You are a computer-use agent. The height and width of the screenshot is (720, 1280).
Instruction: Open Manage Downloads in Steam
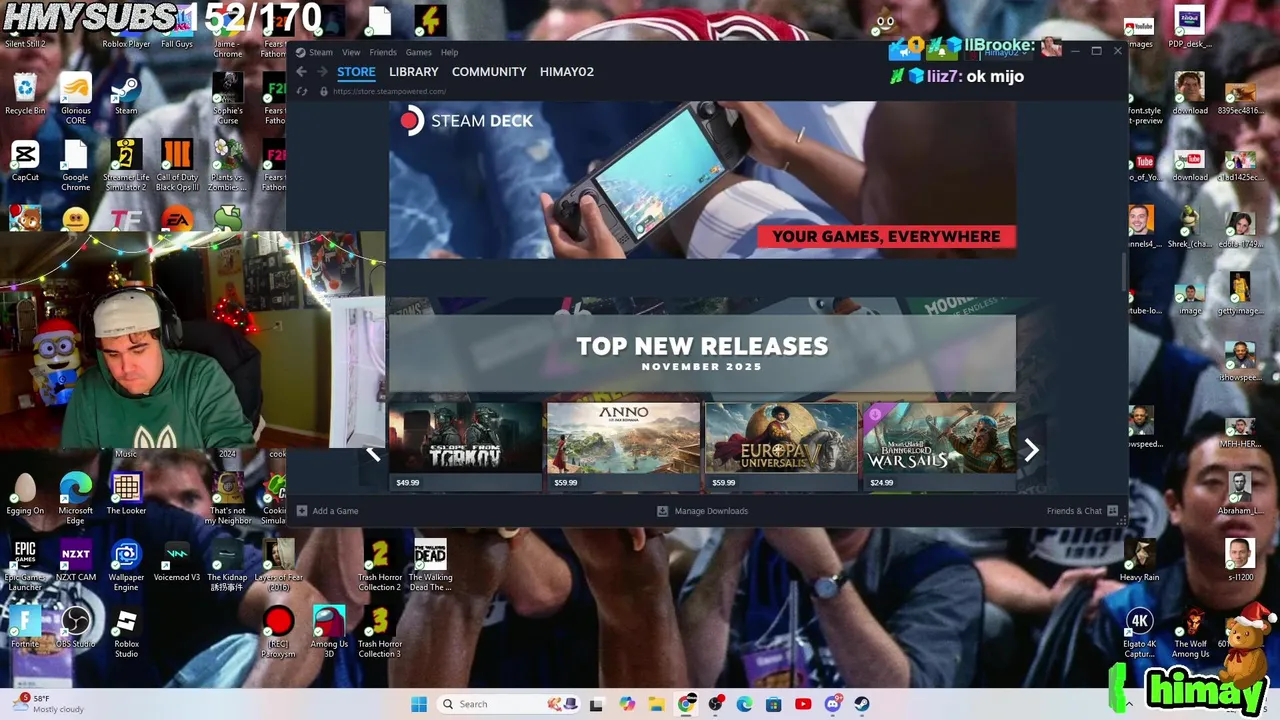click(702, 511)
